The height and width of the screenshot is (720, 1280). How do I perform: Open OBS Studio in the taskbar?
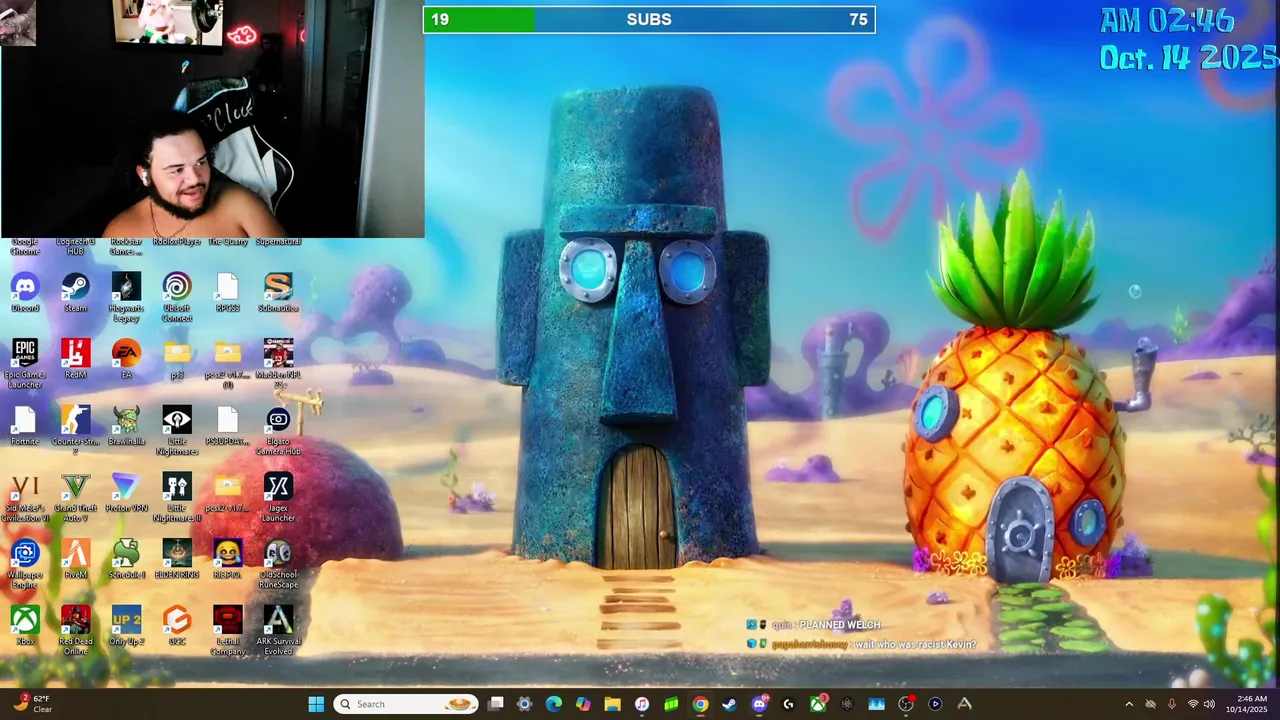coord(906,704)
